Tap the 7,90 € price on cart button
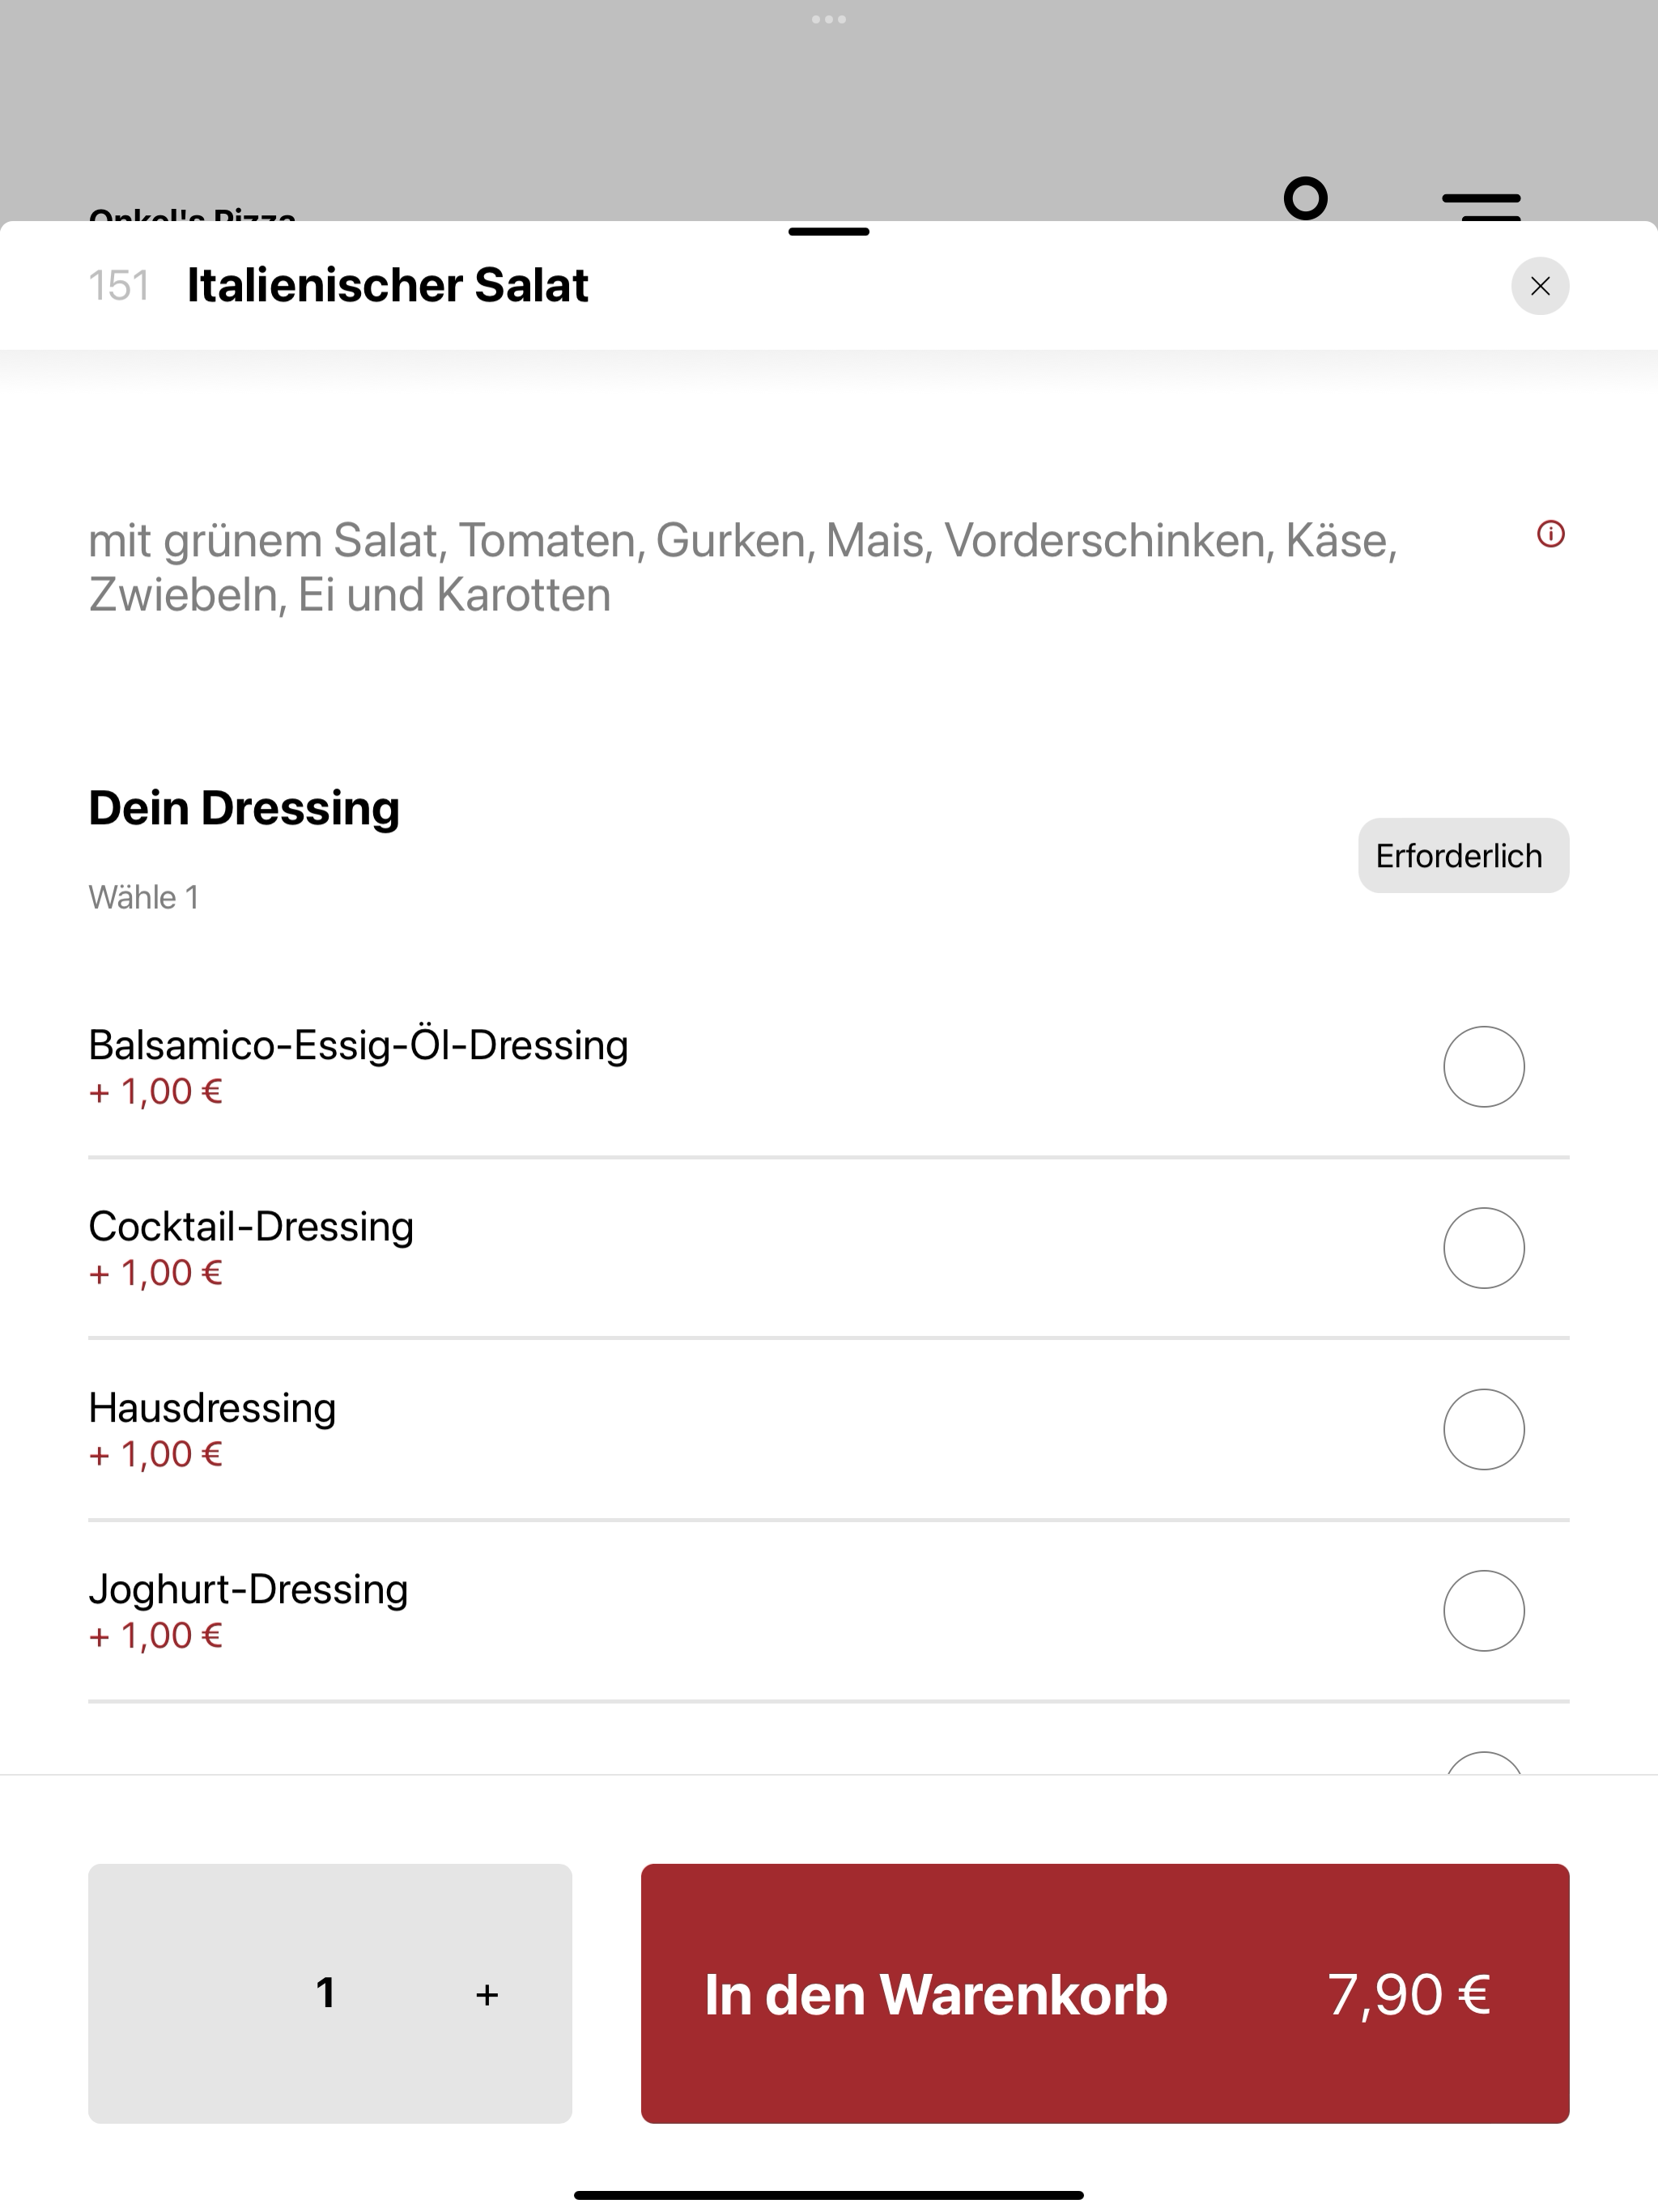 (x=1408, y=1995)
